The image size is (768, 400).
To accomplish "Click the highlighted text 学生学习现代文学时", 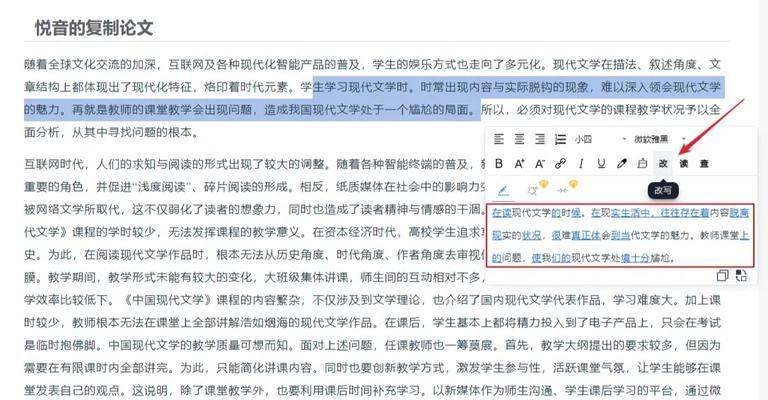I will (355, 87).
